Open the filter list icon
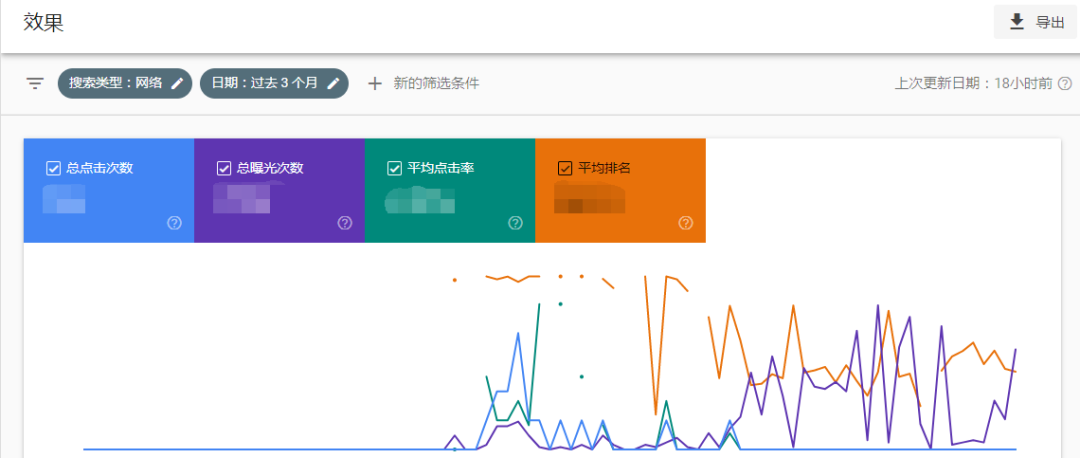The height and width of the screenshot is (458, 1080). 35,83
